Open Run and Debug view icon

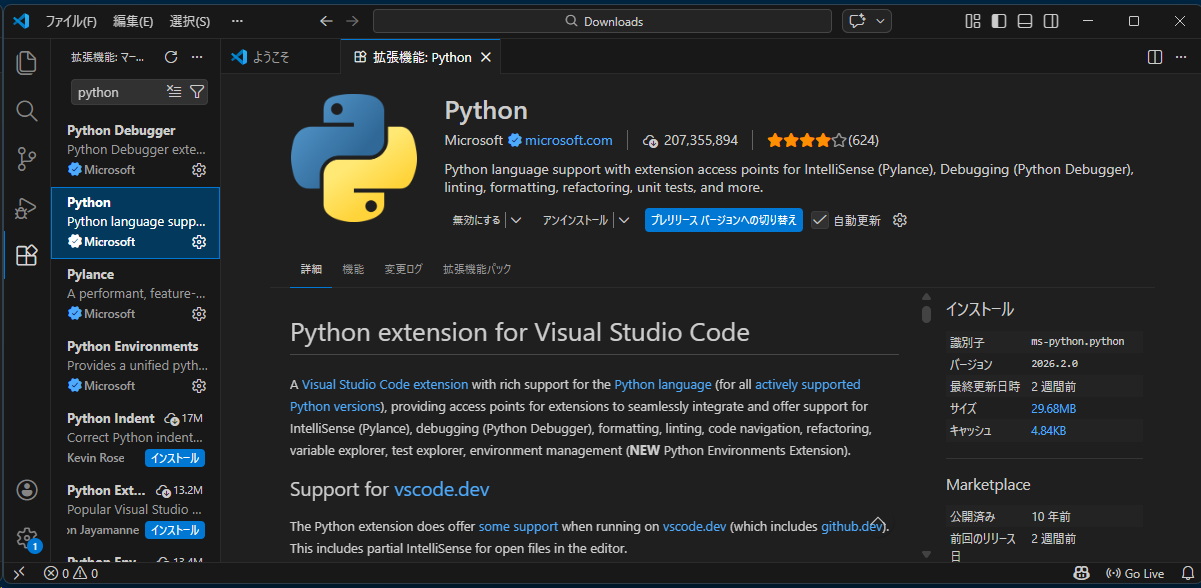(27, 208)
